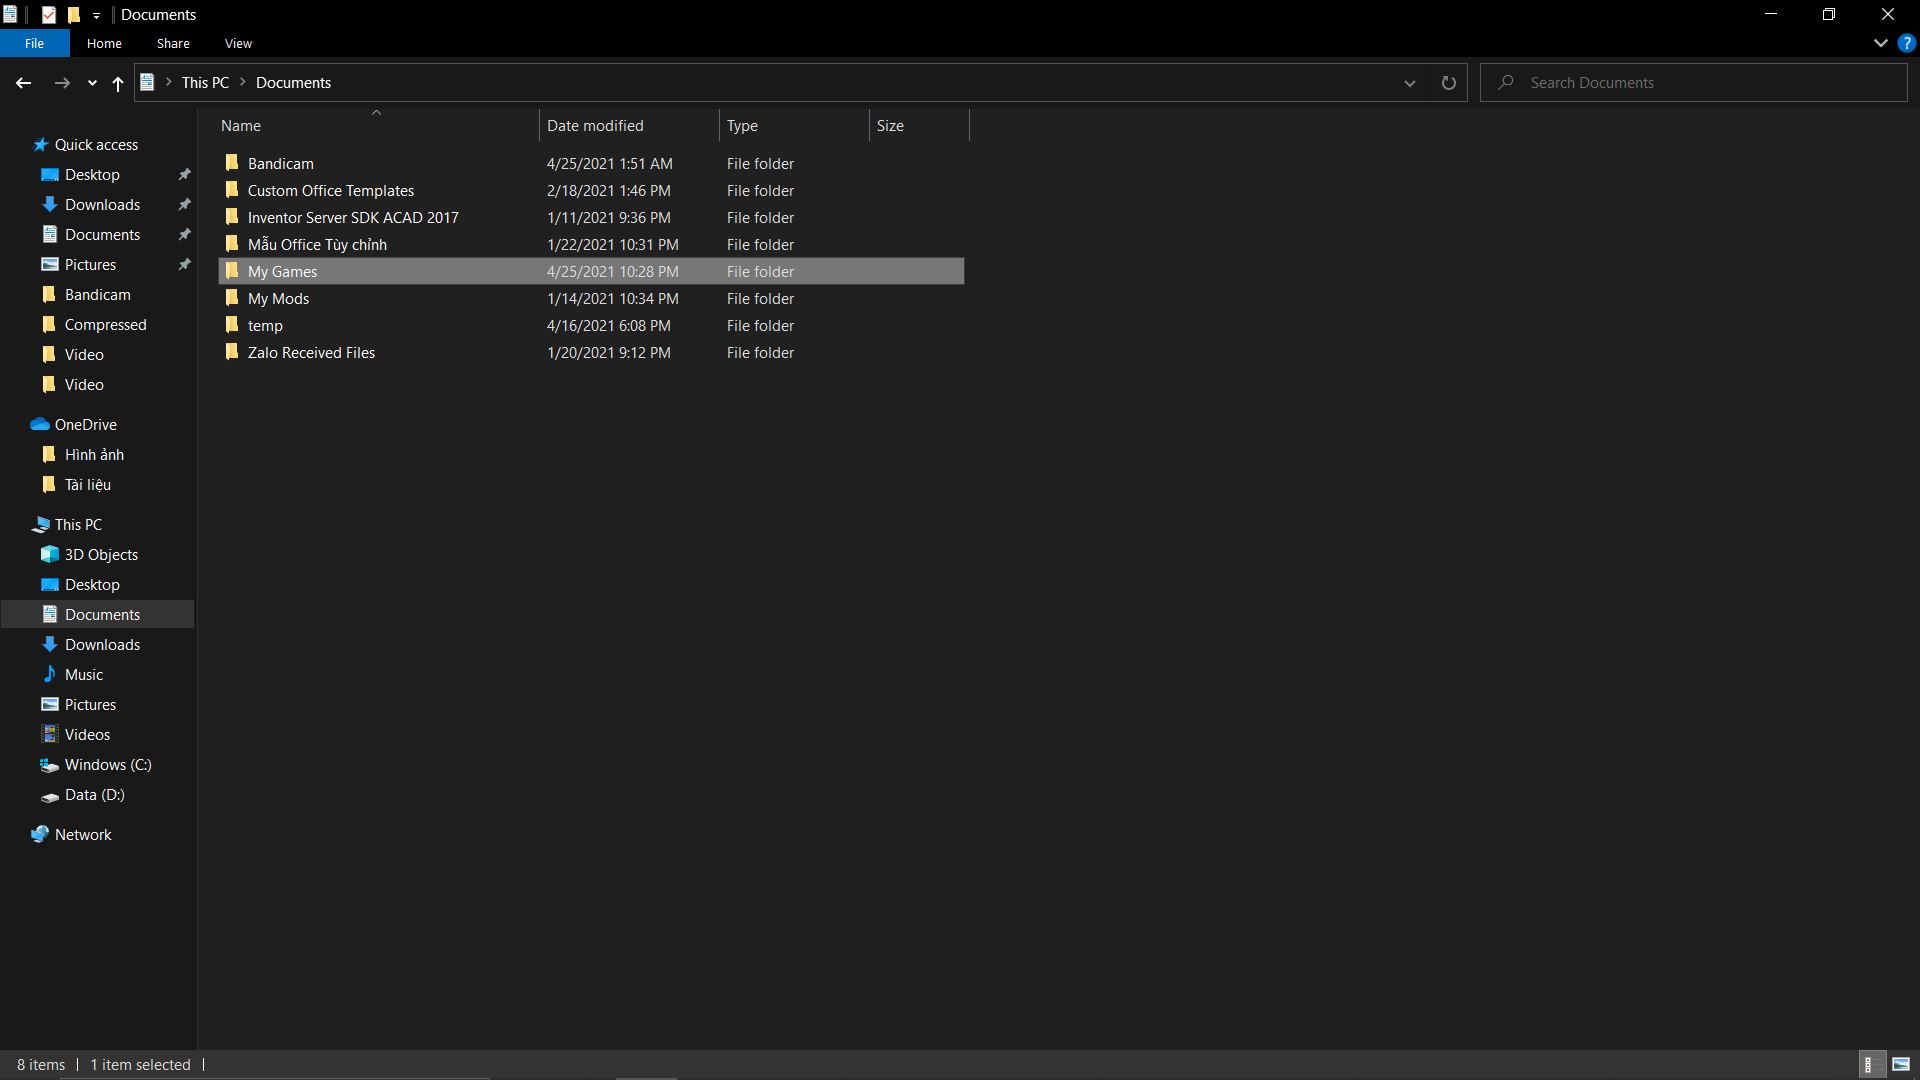This screenshot has height=1080, width=1920.
Task: Open Windows (C:) drive in sidebar
Action: click(x=107, y=764)
